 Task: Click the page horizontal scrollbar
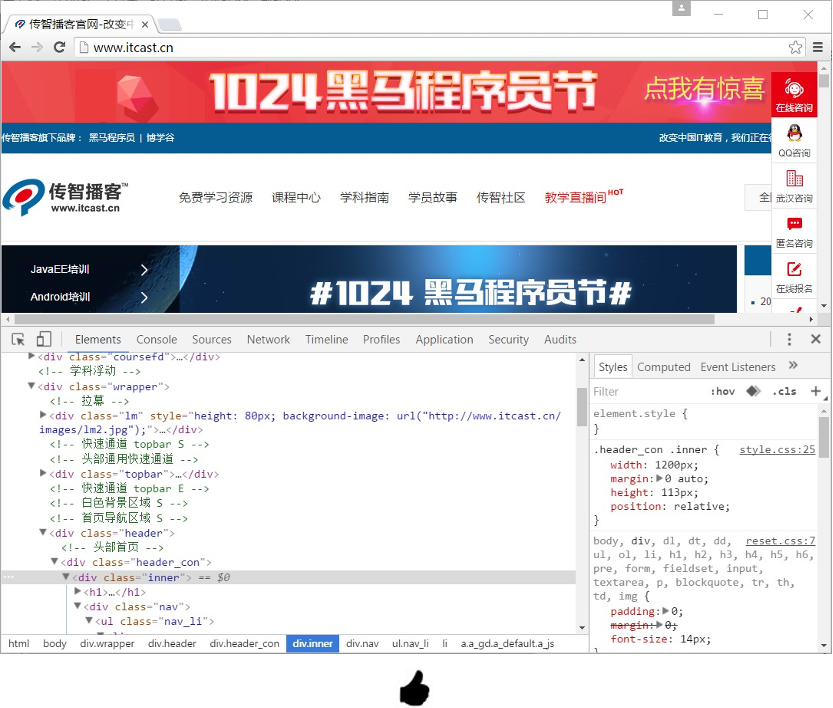tap(364, 319)
